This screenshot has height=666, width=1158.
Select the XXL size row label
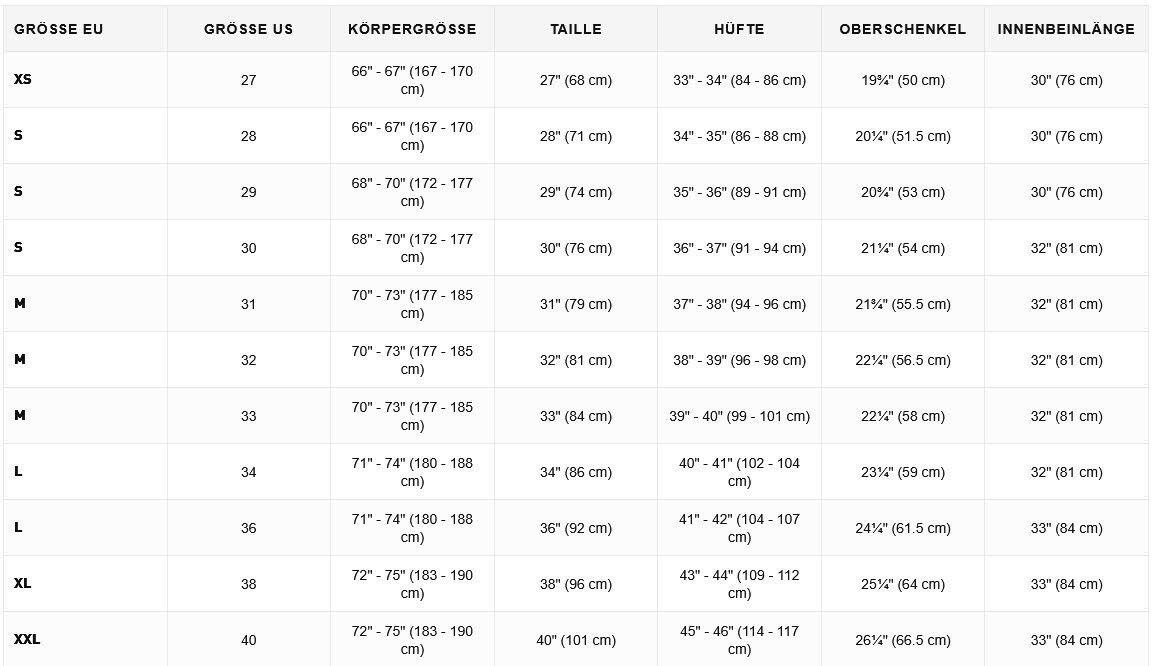click(x=27, y=639)
